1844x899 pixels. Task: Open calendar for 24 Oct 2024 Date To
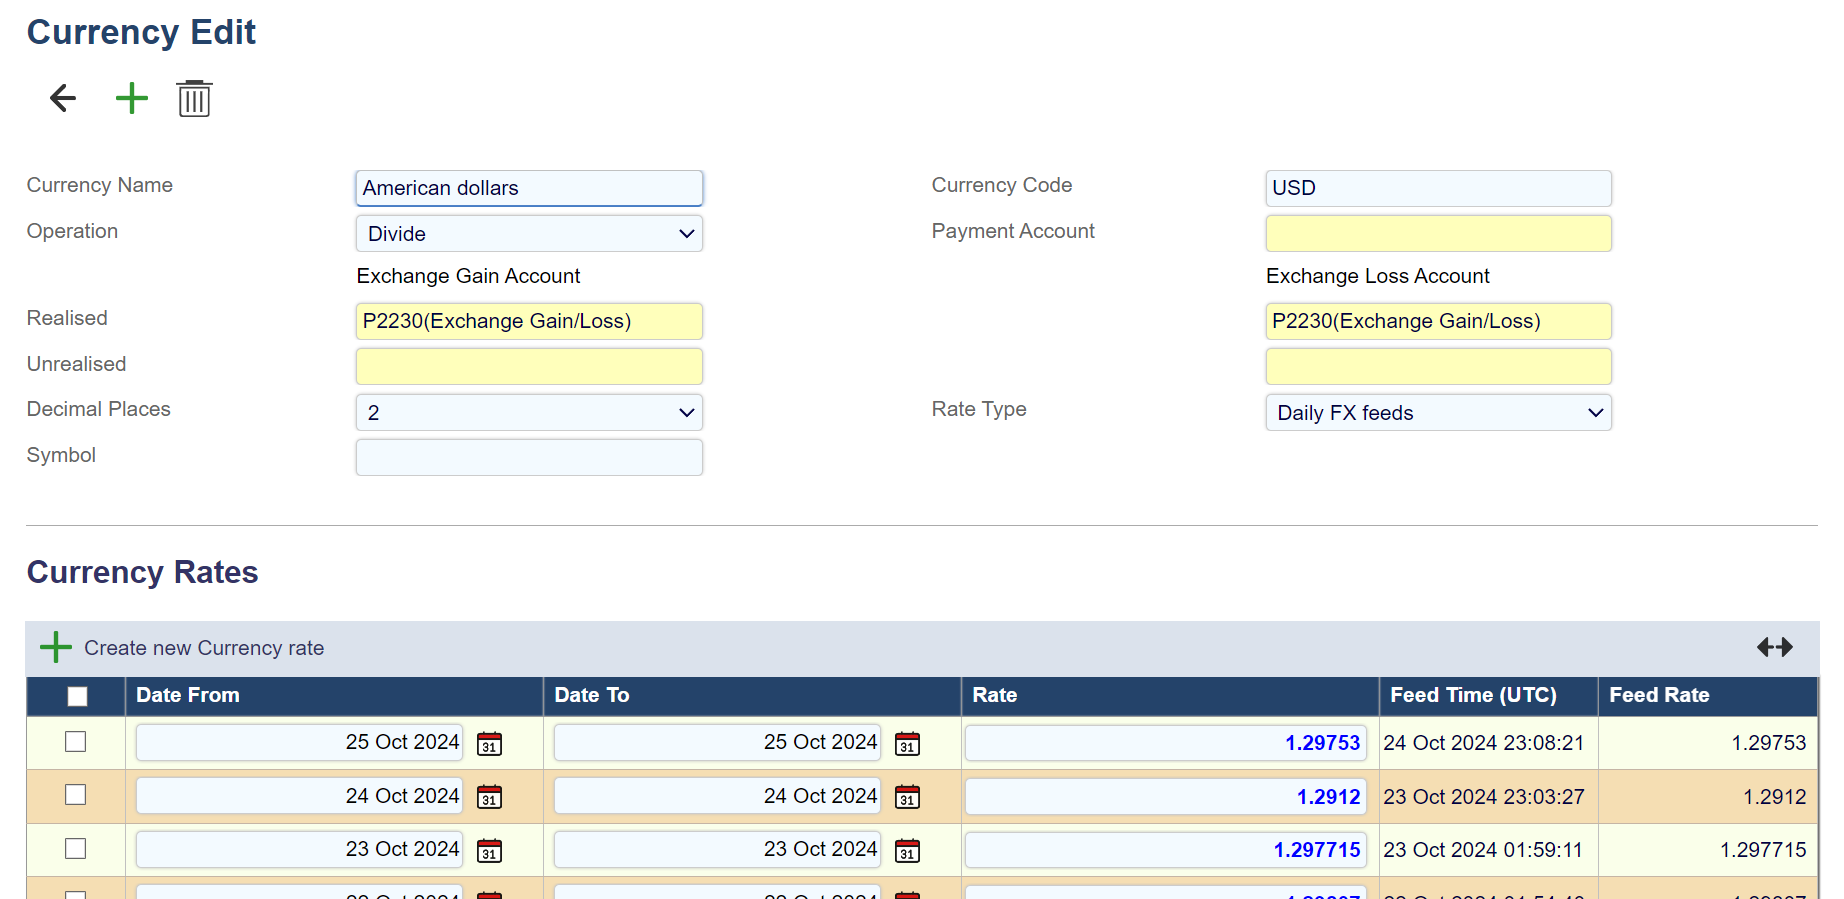907,798
